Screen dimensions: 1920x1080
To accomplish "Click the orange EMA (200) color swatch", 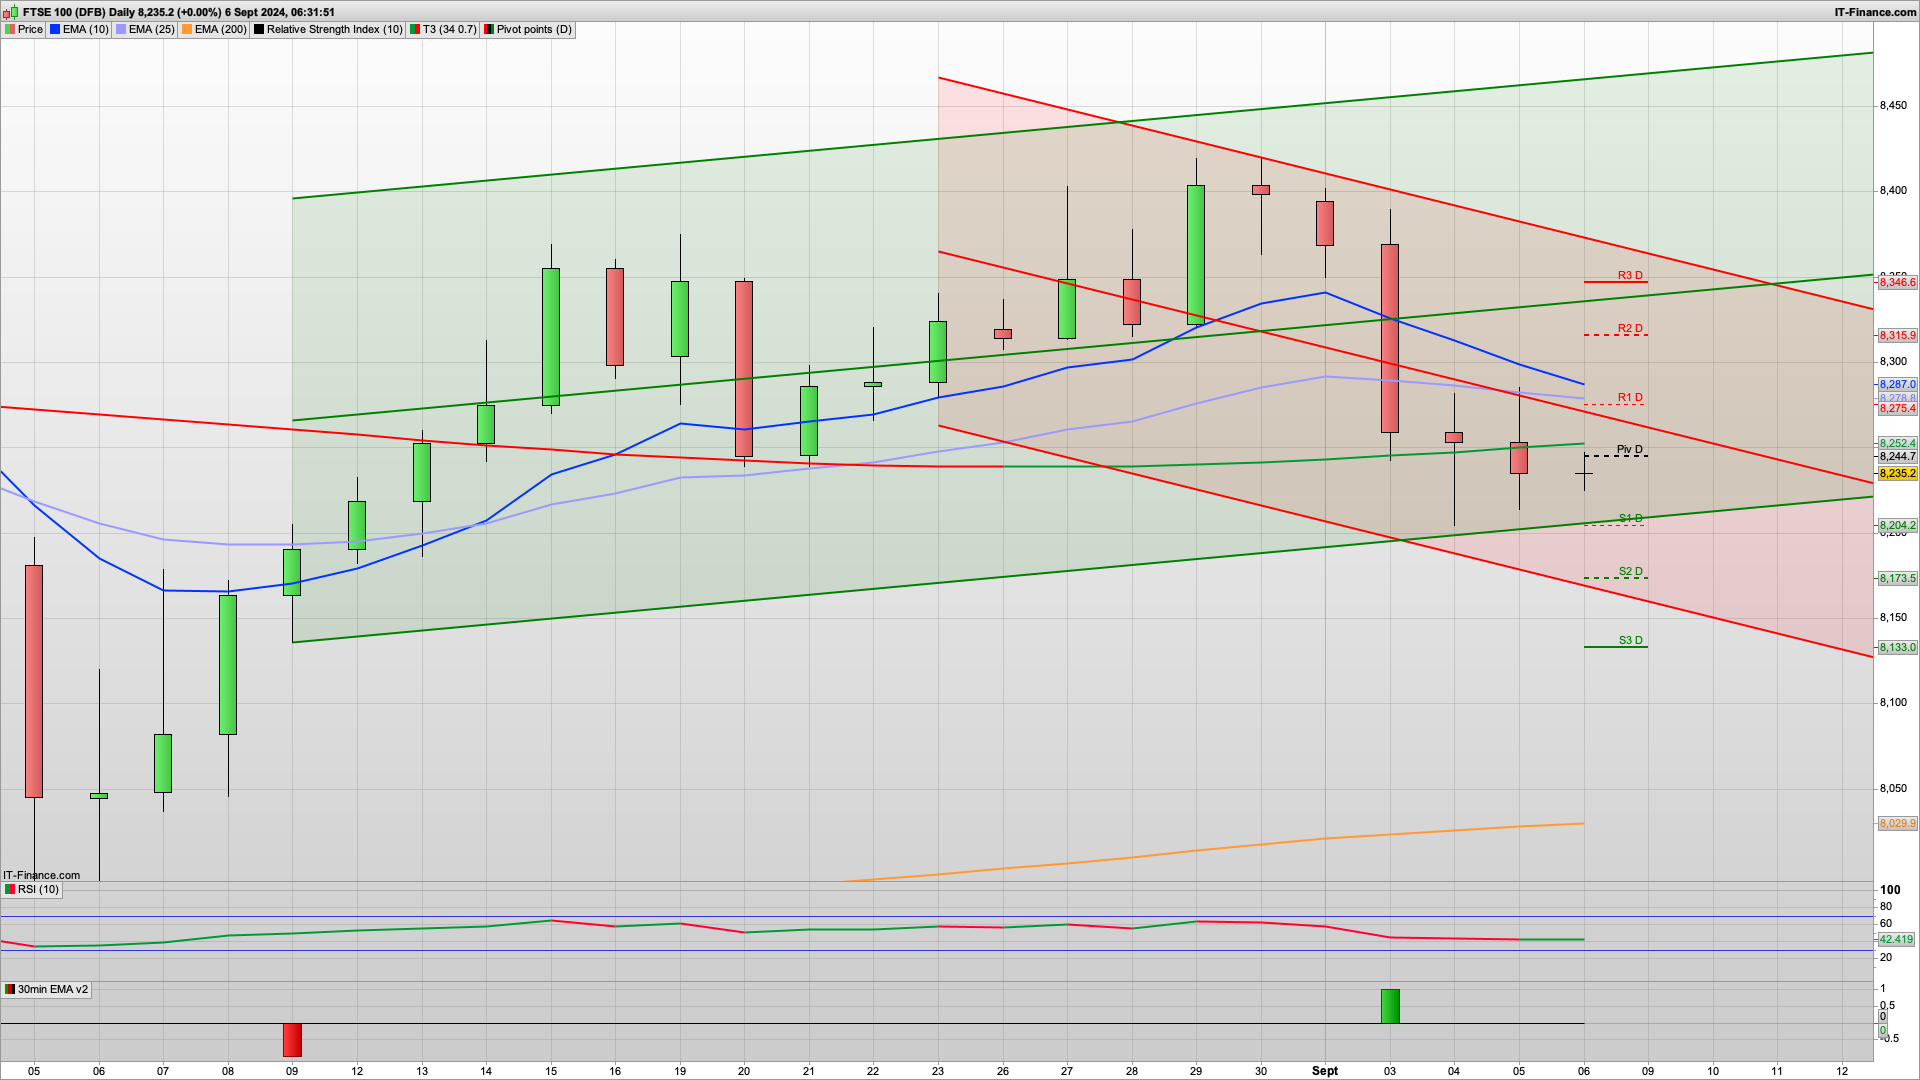I will point(187,29).
